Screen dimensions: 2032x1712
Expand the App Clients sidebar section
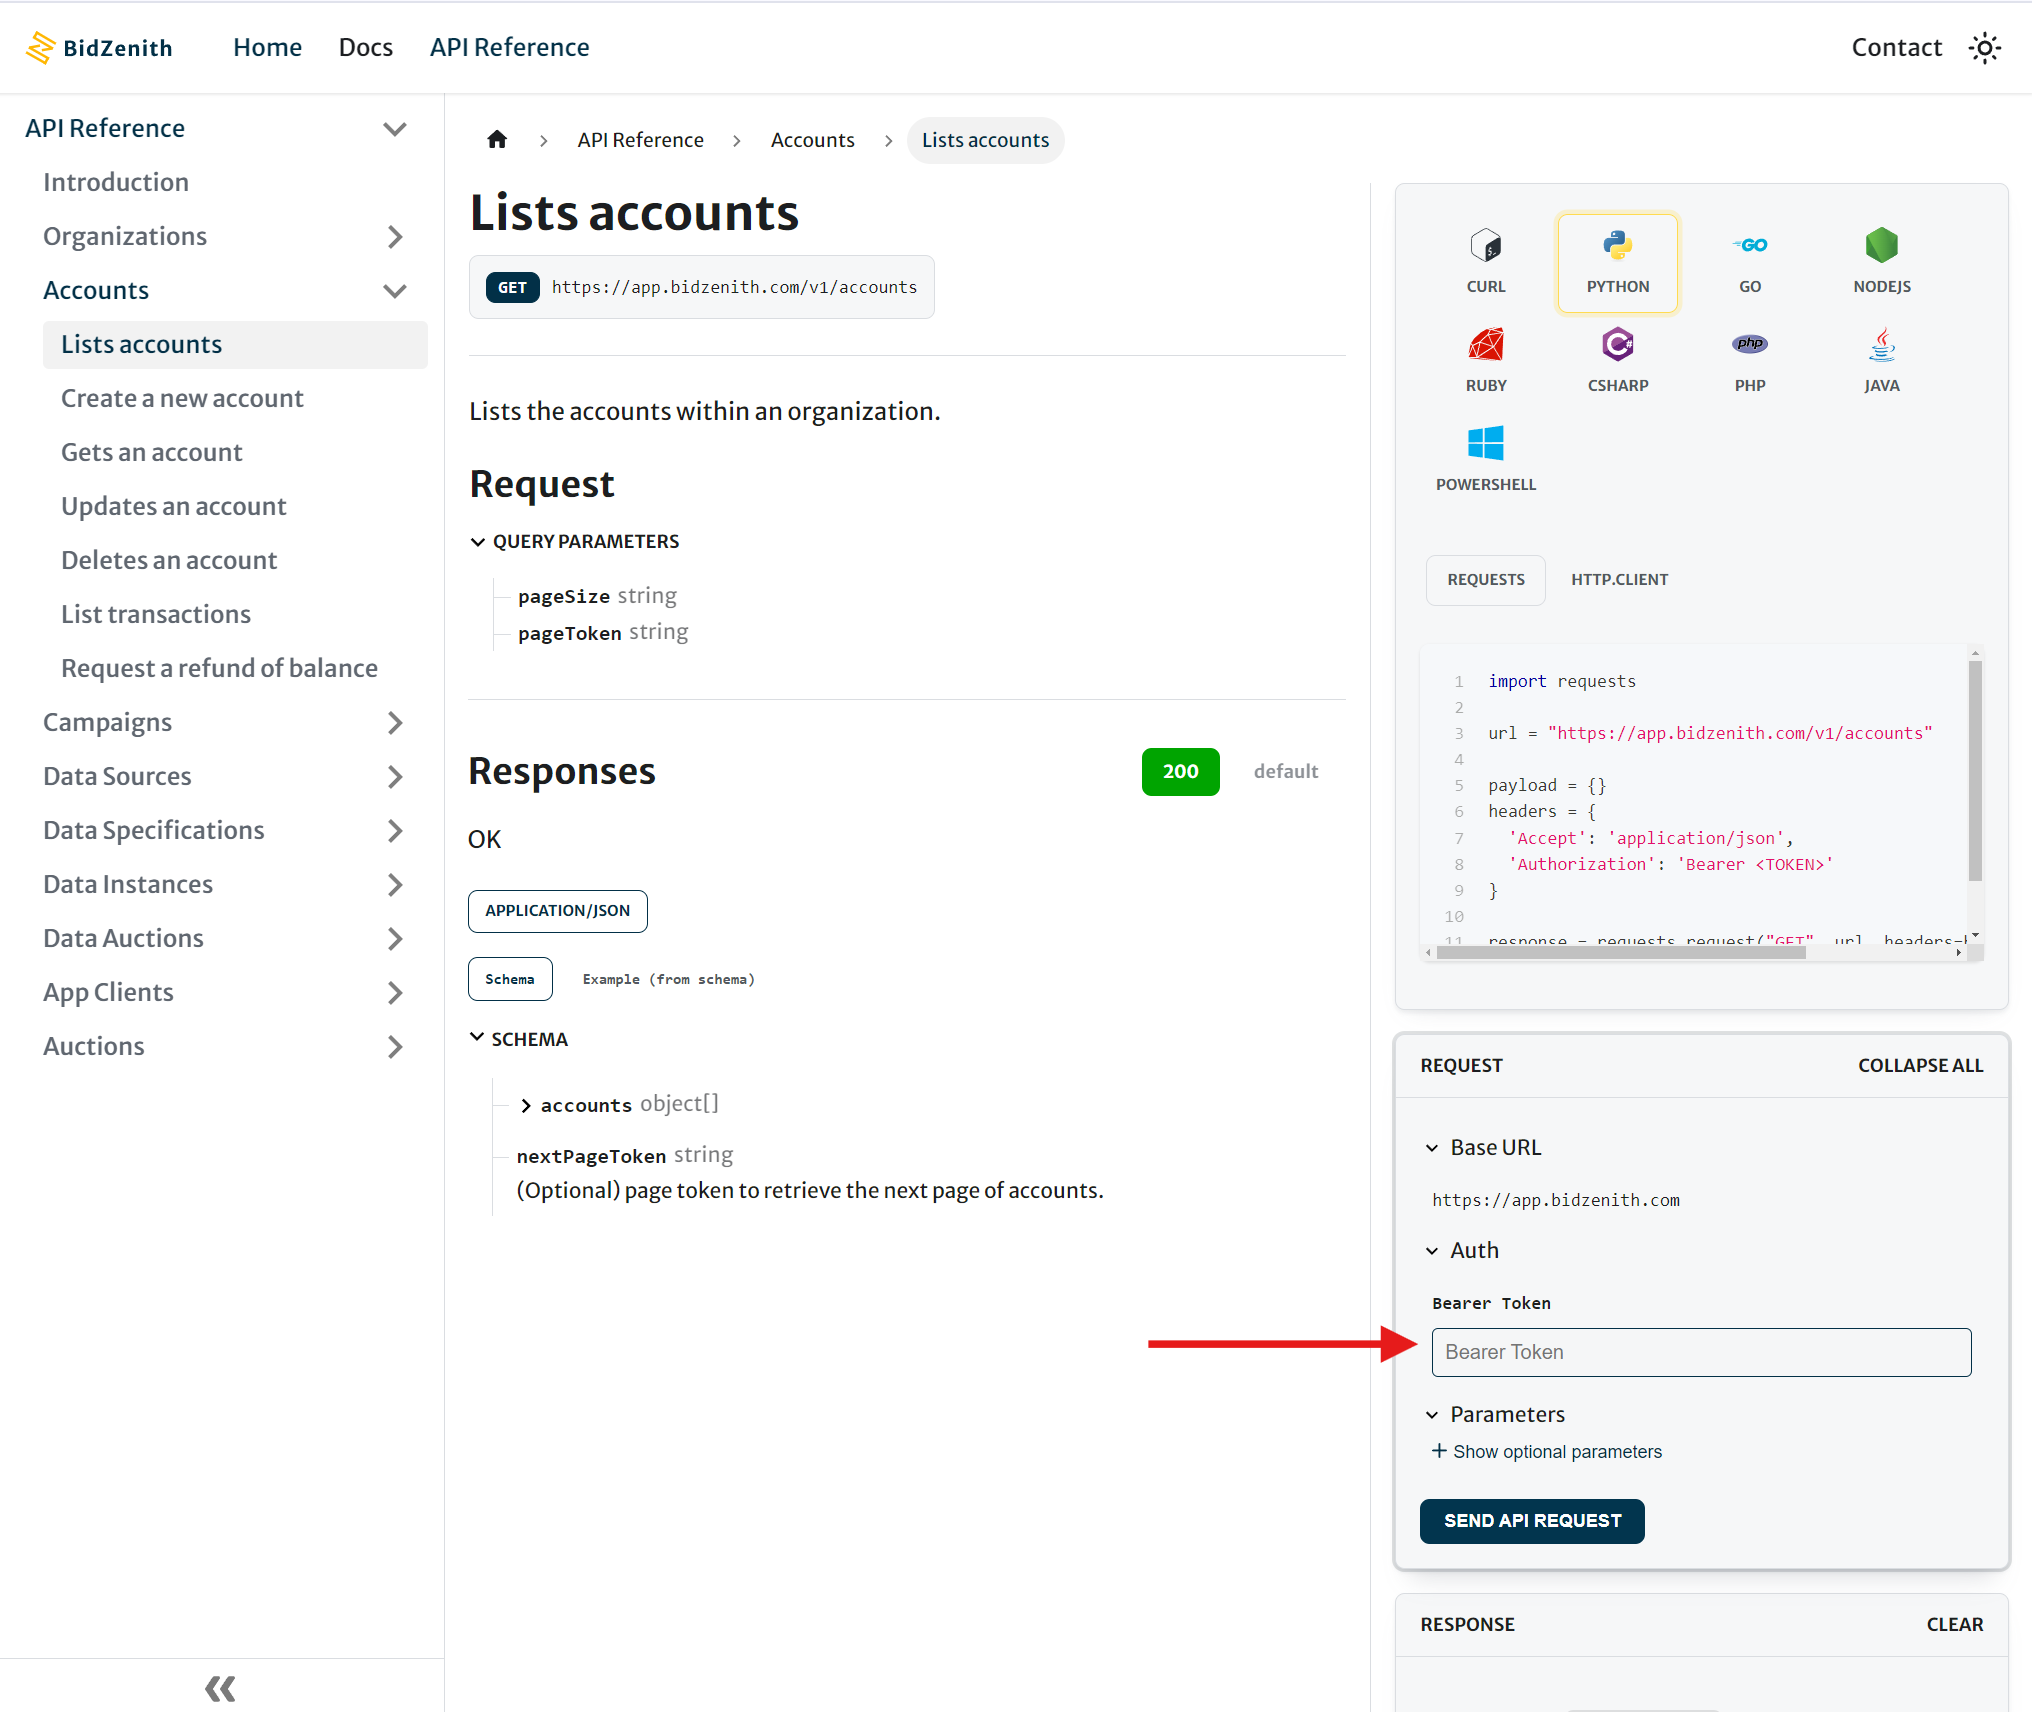click(x=395, y=993)
